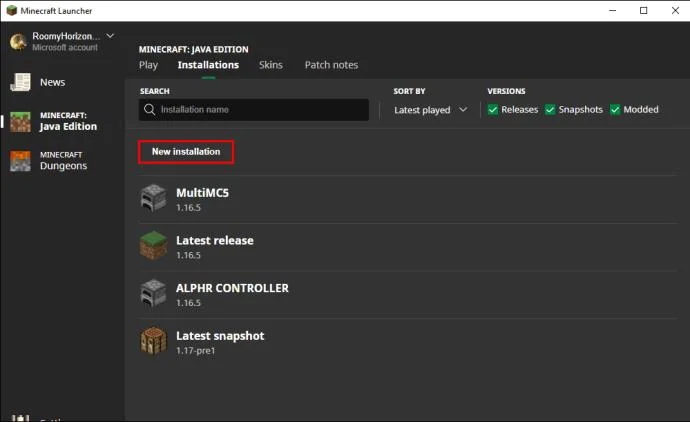Select the Latest snapshot installation
This screenshot has width=690, height=422.
point(408,341)
